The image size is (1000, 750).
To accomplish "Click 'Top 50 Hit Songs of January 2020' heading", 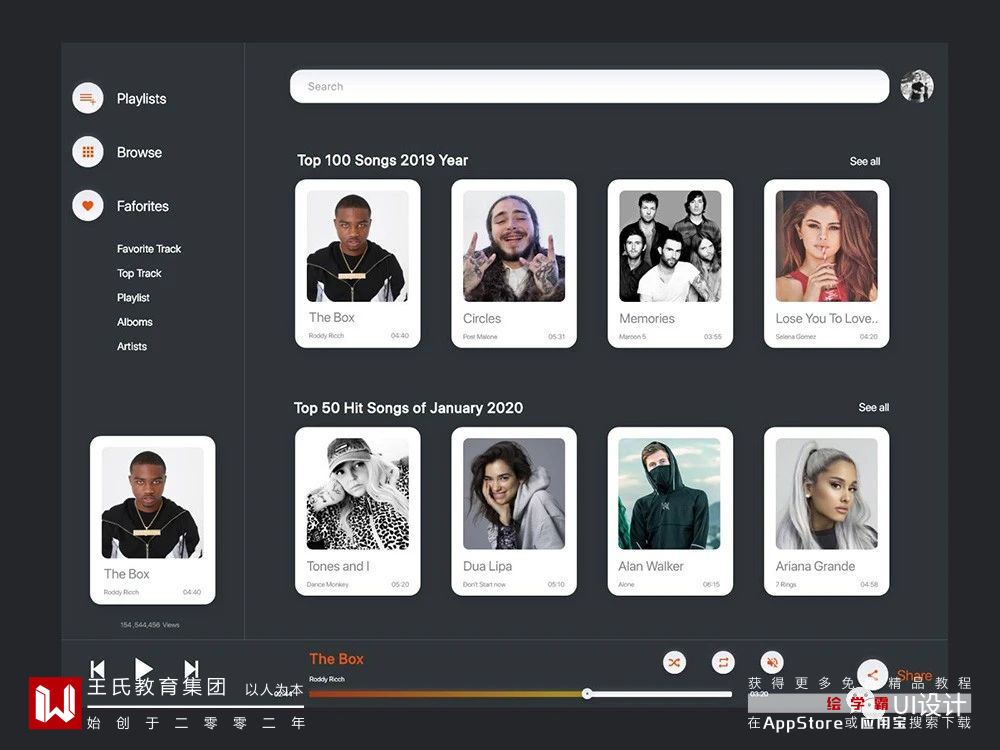I will (x=408, y=408).
